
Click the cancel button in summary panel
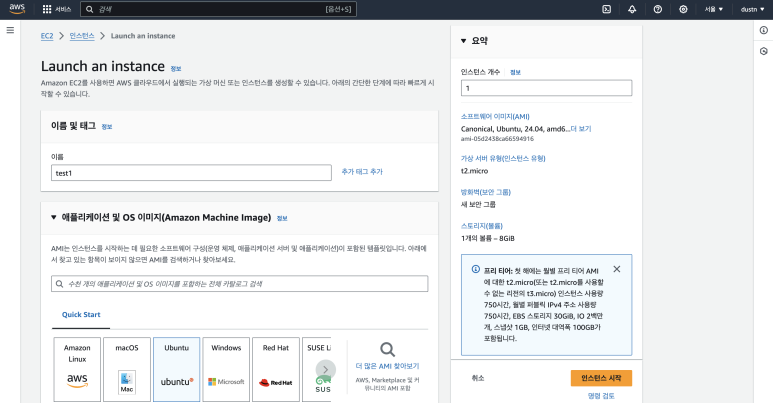click(x=478, y=378)
